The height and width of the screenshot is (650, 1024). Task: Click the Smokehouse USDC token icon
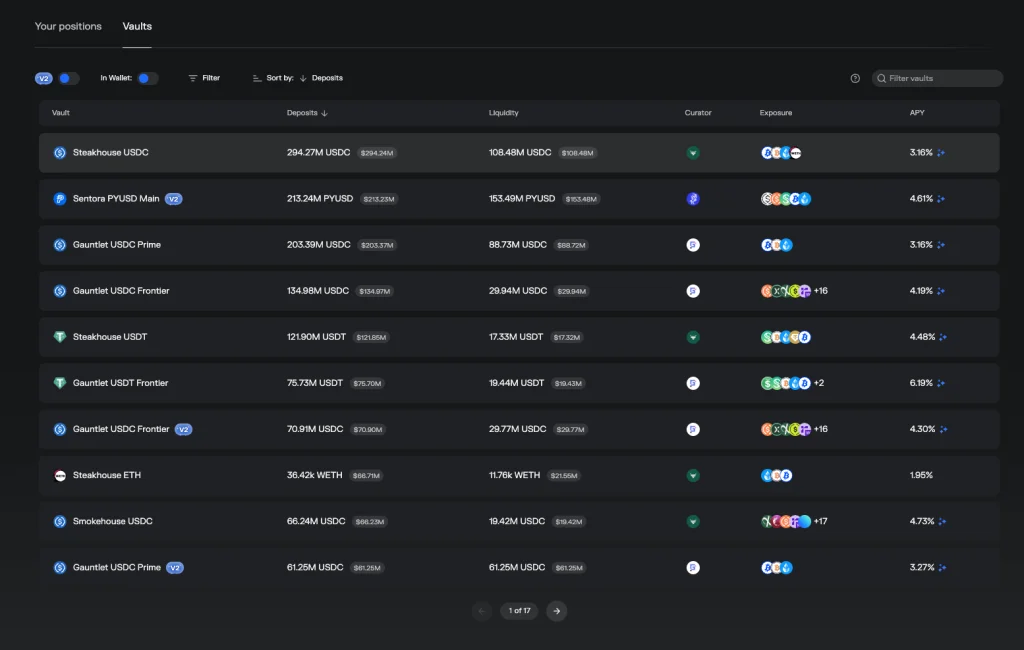coord(59,521)
